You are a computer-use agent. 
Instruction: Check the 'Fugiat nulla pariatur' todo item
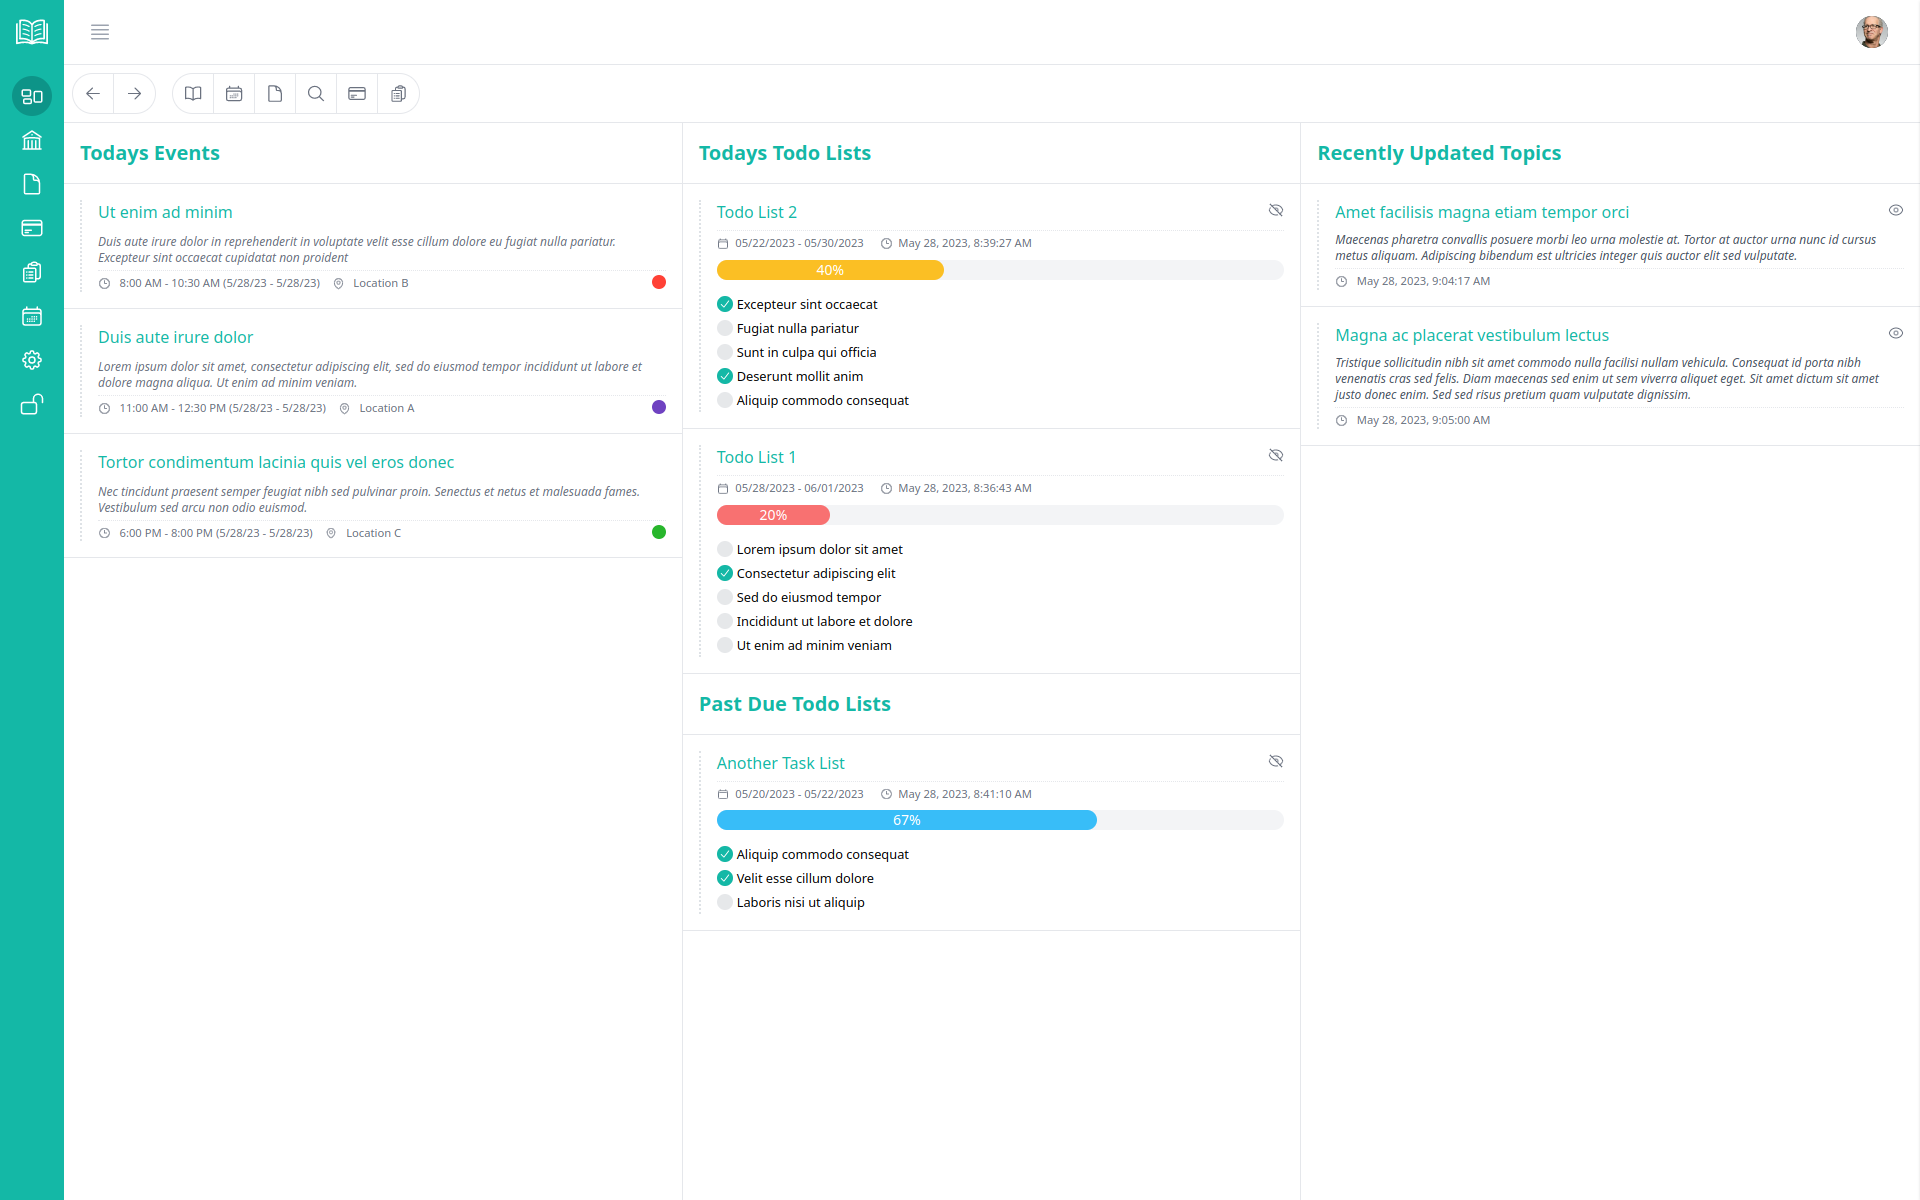(x=725, y=328)
